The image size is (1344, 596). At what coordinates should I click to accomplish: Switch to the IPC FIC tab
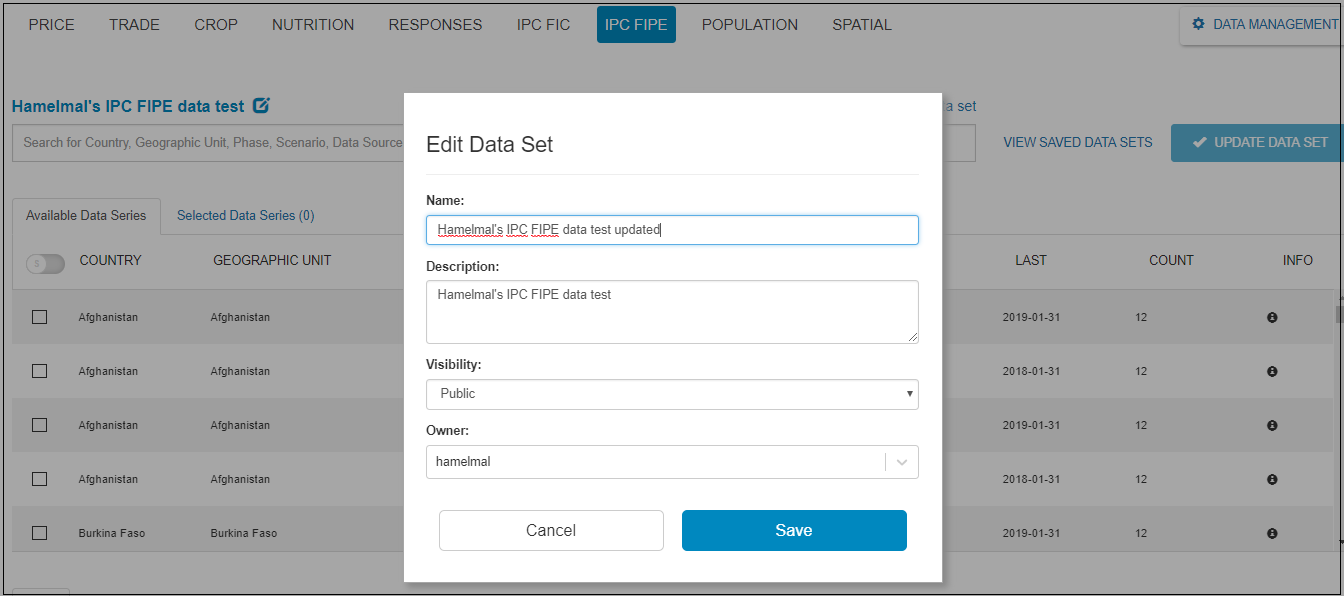[x=543, y=24]
